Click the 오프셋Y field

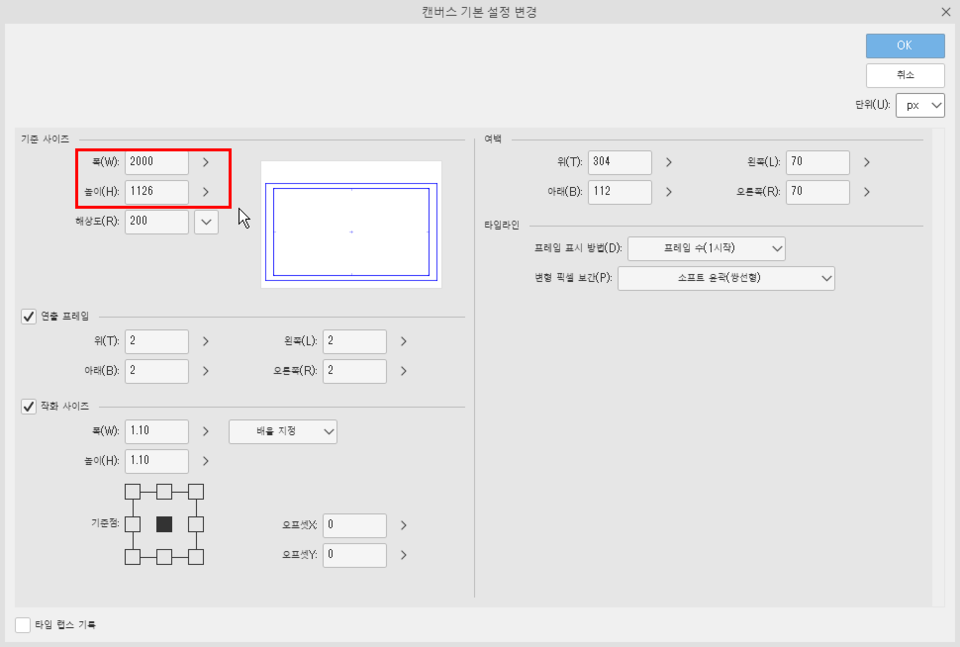355,555
